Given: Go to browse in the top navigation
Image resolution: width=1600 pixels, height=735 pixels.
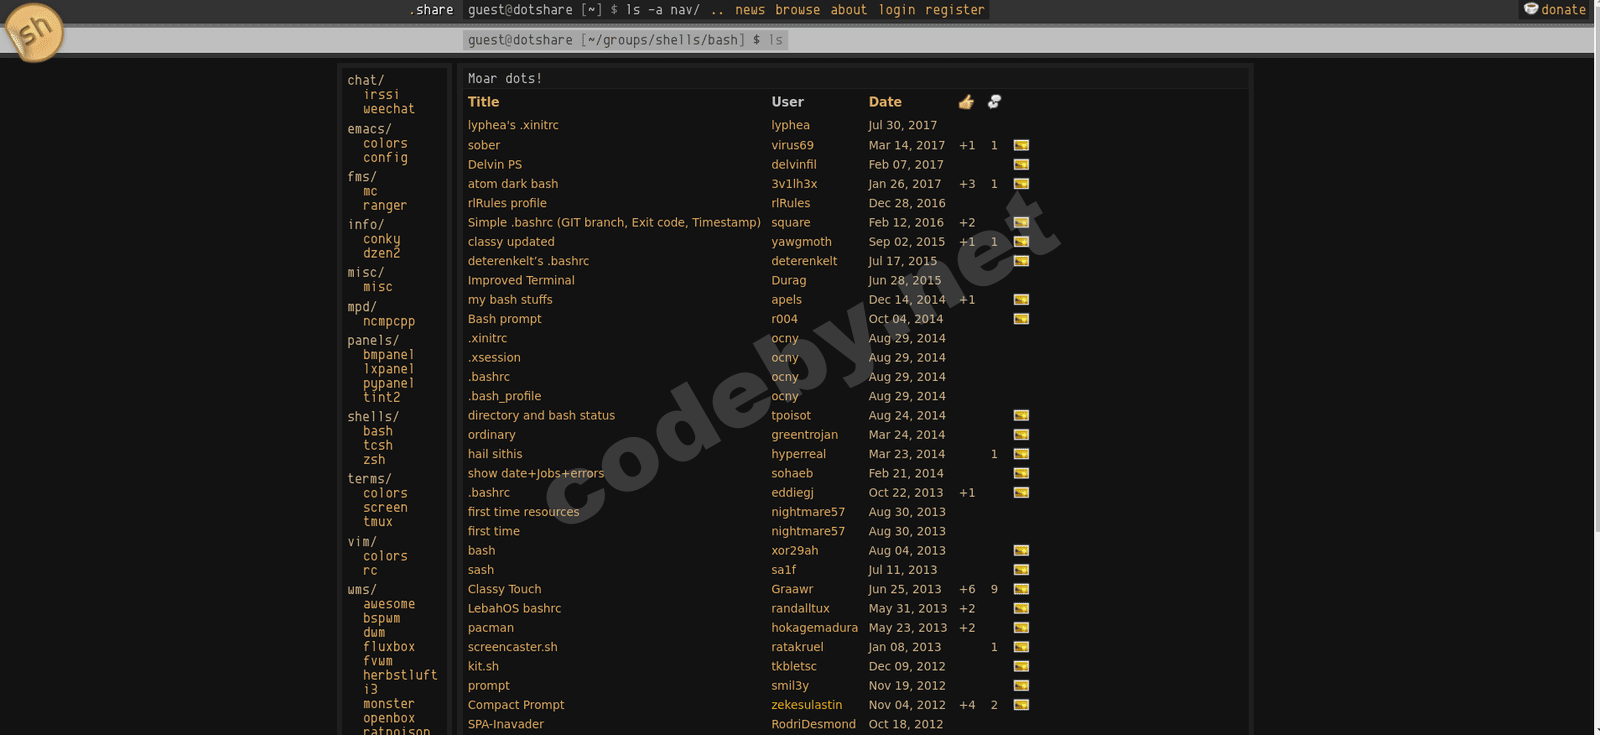Looking at the screenshot, I should (798, 10).
